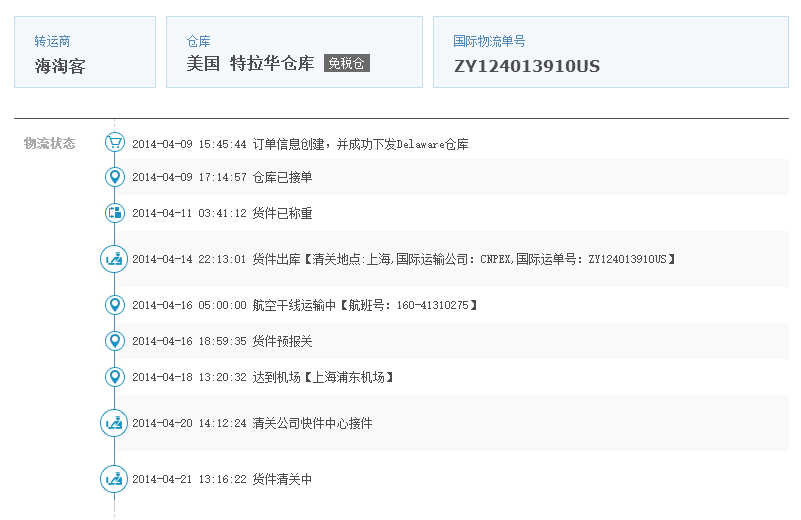Click the weighing icon beside 货件已称重
This screenshot has height=520, width=801.
115,212
